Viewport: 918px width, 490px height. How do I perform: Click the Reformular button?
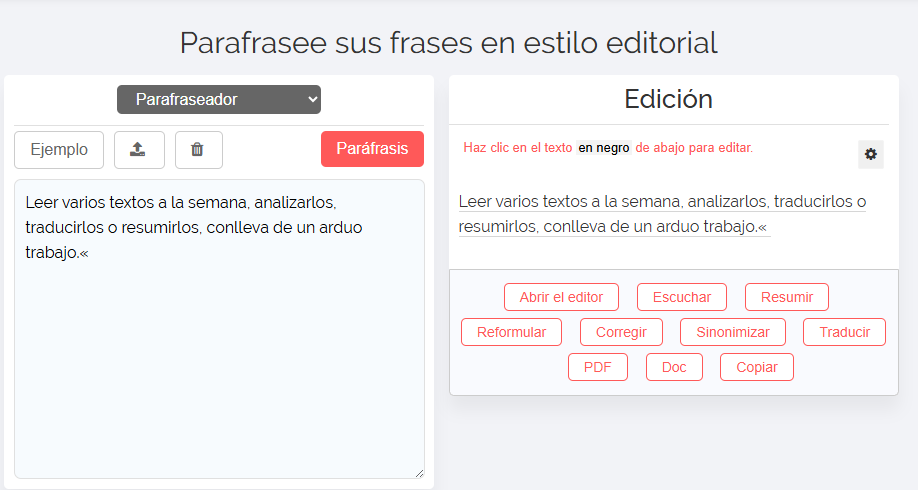click(512, 332)
